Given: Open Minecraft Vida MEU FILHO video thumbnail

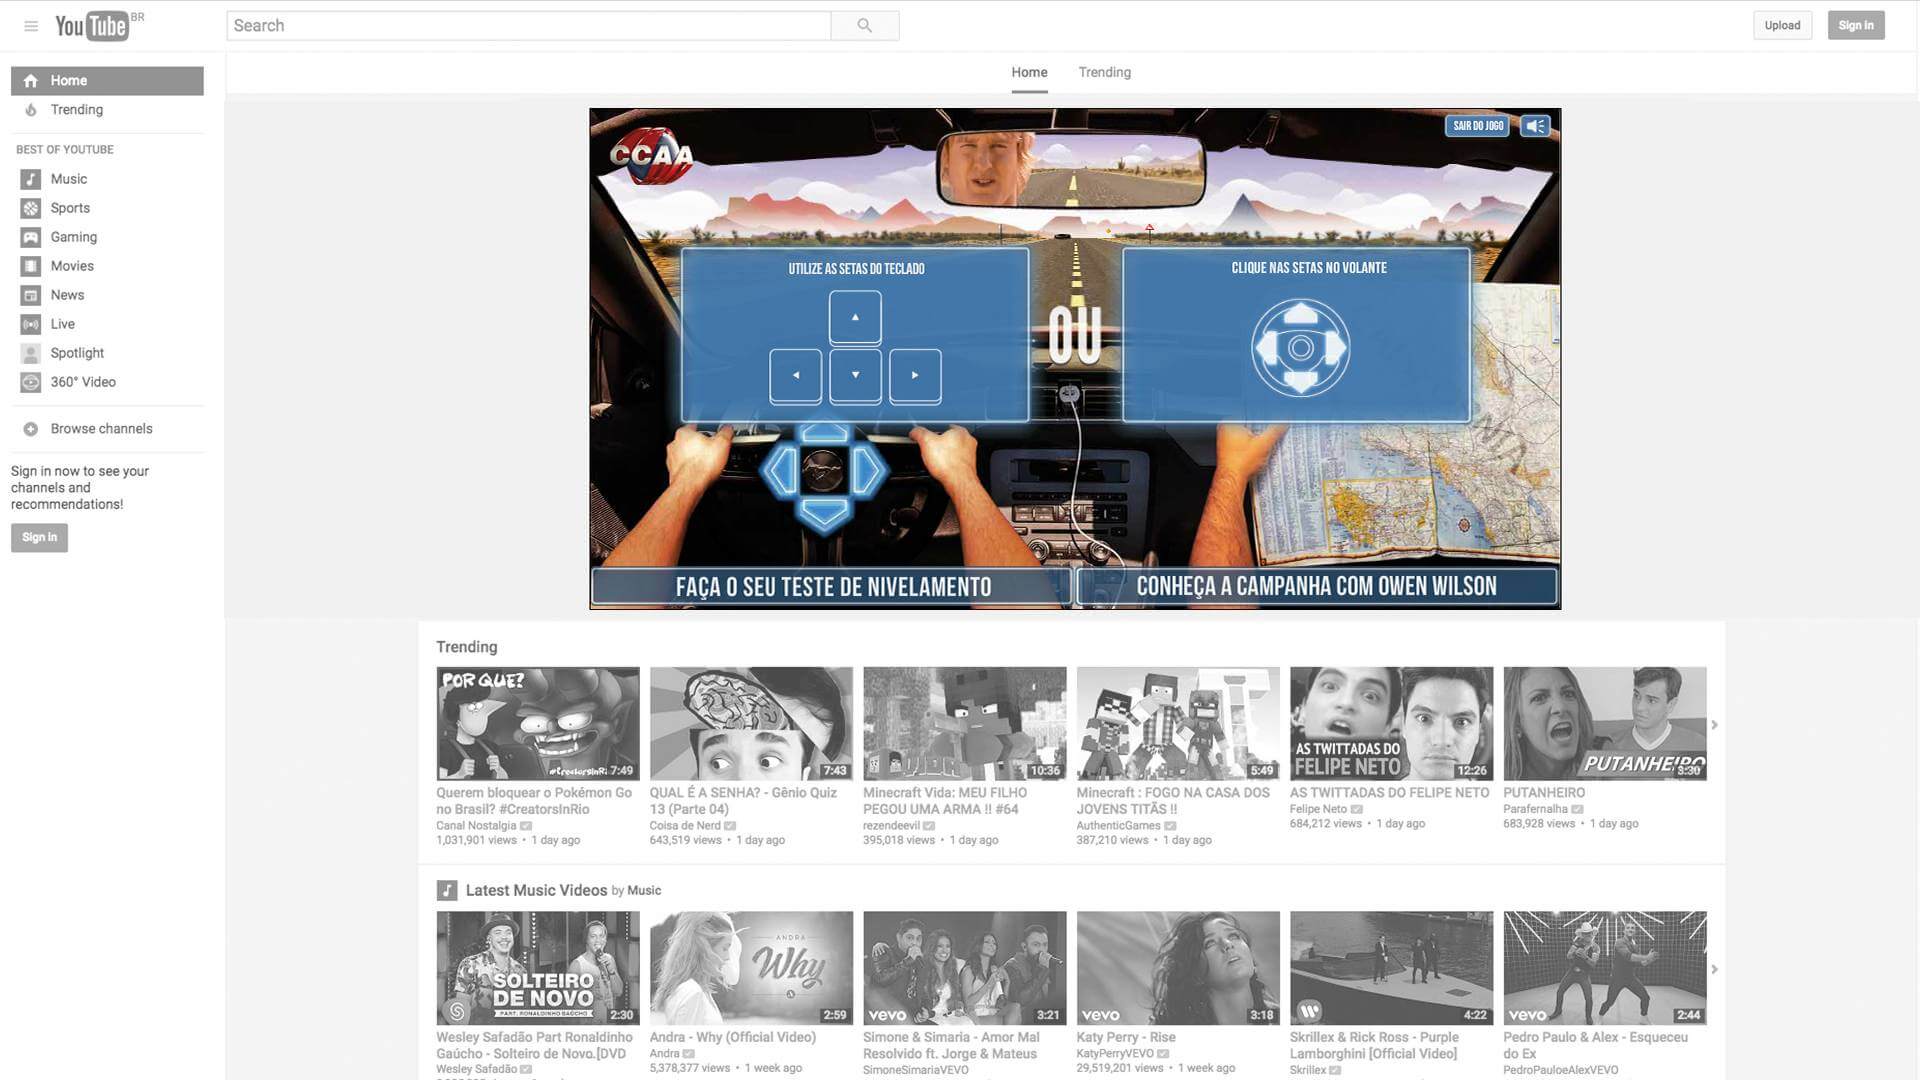Looking at the screenshot, I should pos(965,724).
